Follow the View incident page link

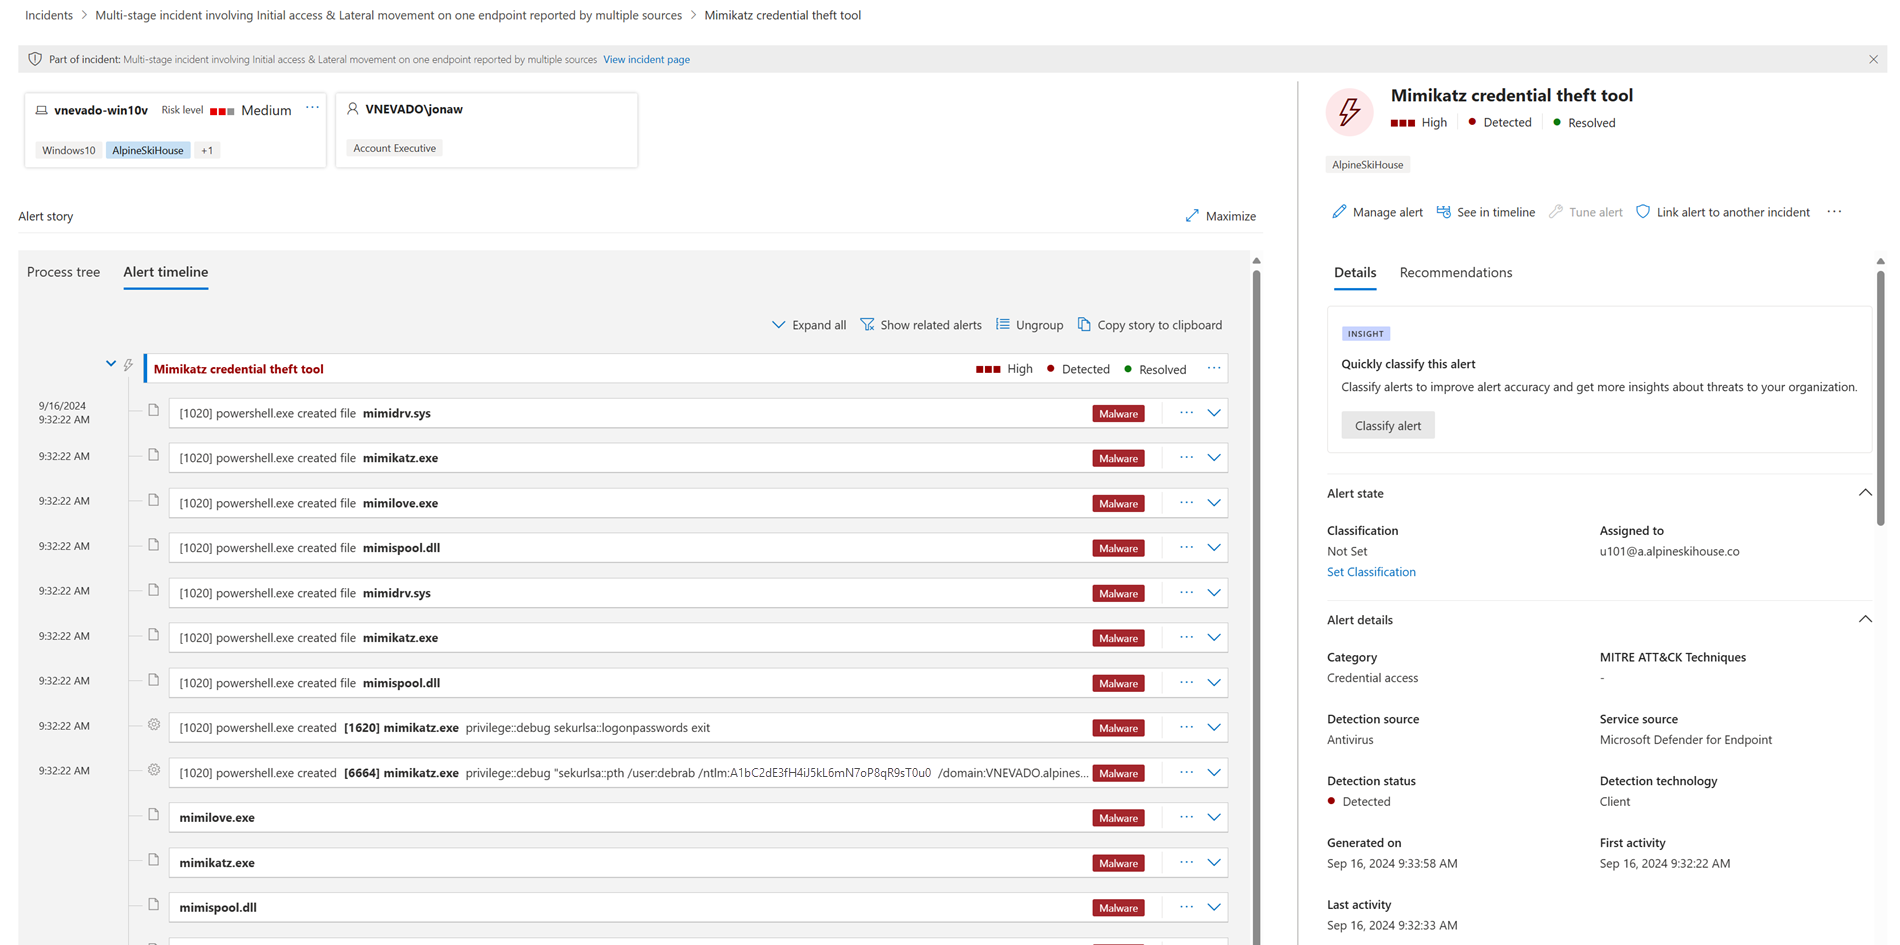(646, 59)
